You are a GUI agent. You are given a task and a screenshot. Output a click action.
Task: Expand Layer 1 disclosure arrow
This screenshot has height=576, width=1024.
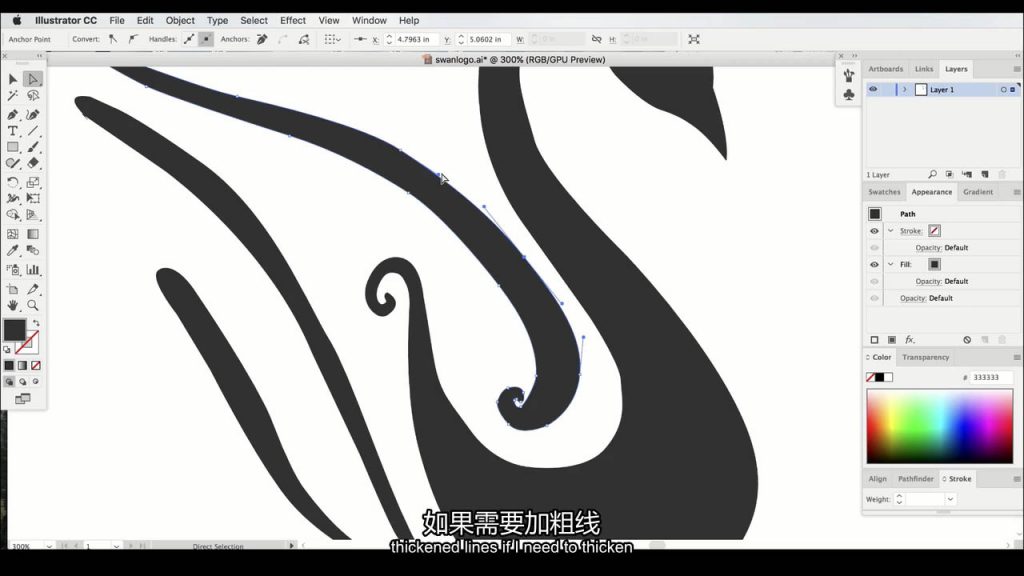click(905, 90)
